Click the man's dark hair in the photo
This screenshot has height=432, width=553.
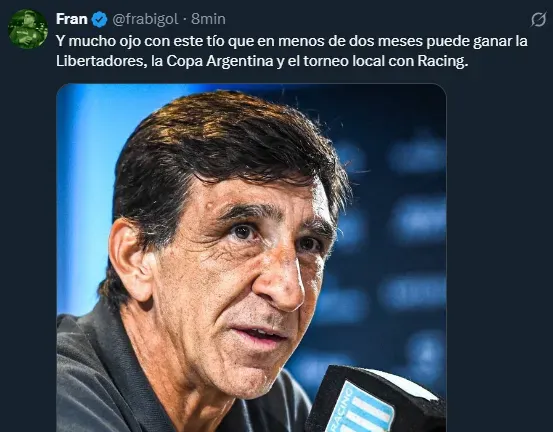[226, 148]
